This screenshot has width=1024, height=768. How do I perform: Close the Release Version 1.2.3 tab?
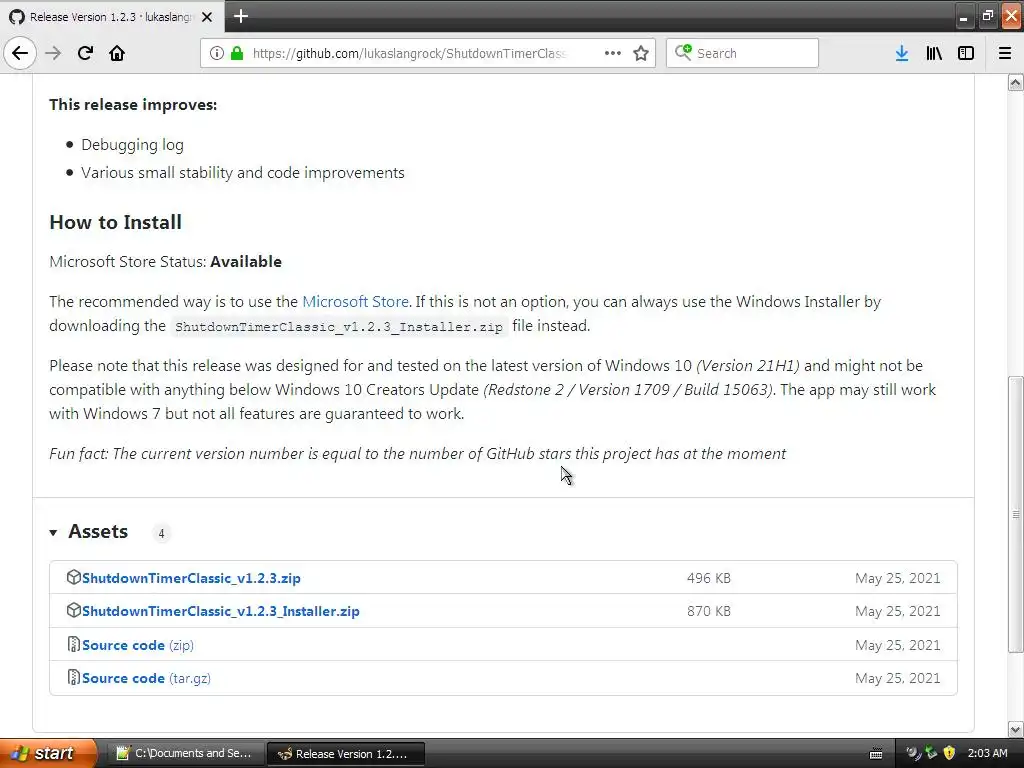pos(207,17)
